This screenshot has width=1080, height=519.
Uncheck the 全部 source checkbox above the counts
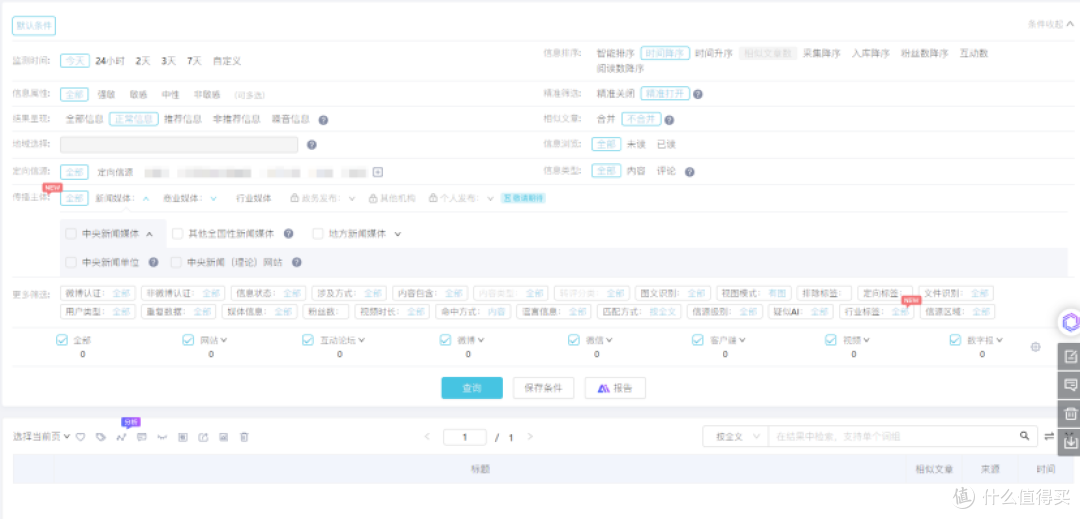(x=62, y=339)
